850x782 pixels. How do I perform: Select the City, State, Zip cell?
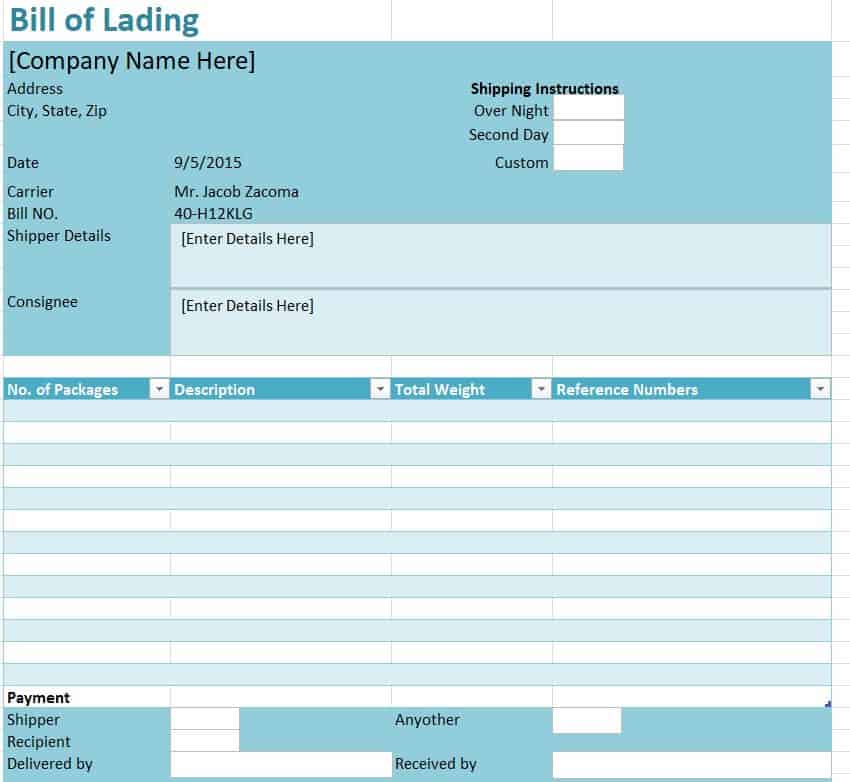(x=57, y=111)
